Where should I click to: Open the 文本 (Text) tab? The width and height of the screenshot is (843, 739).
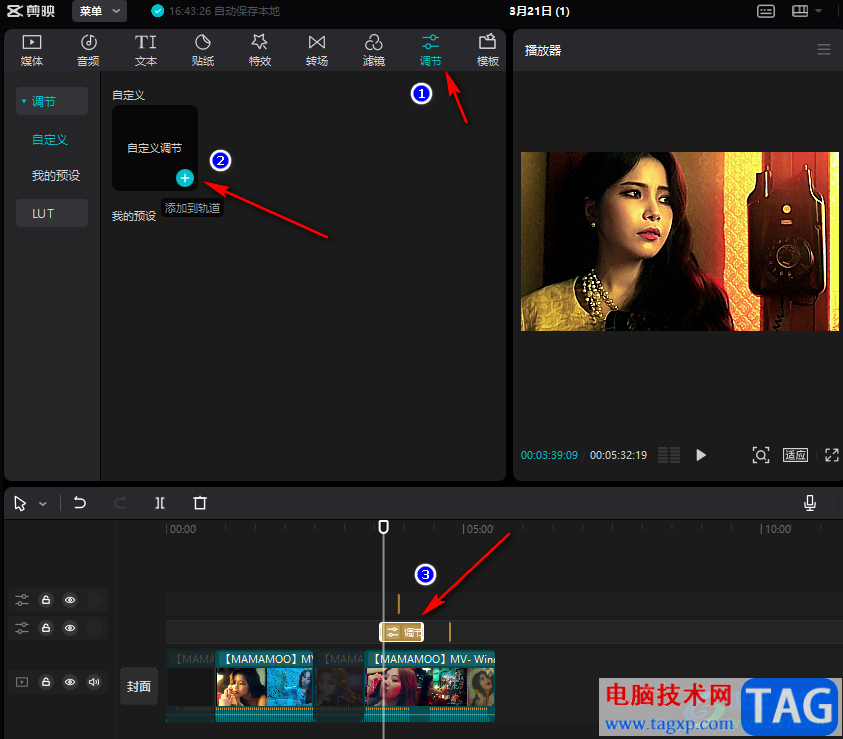point(146,50)
